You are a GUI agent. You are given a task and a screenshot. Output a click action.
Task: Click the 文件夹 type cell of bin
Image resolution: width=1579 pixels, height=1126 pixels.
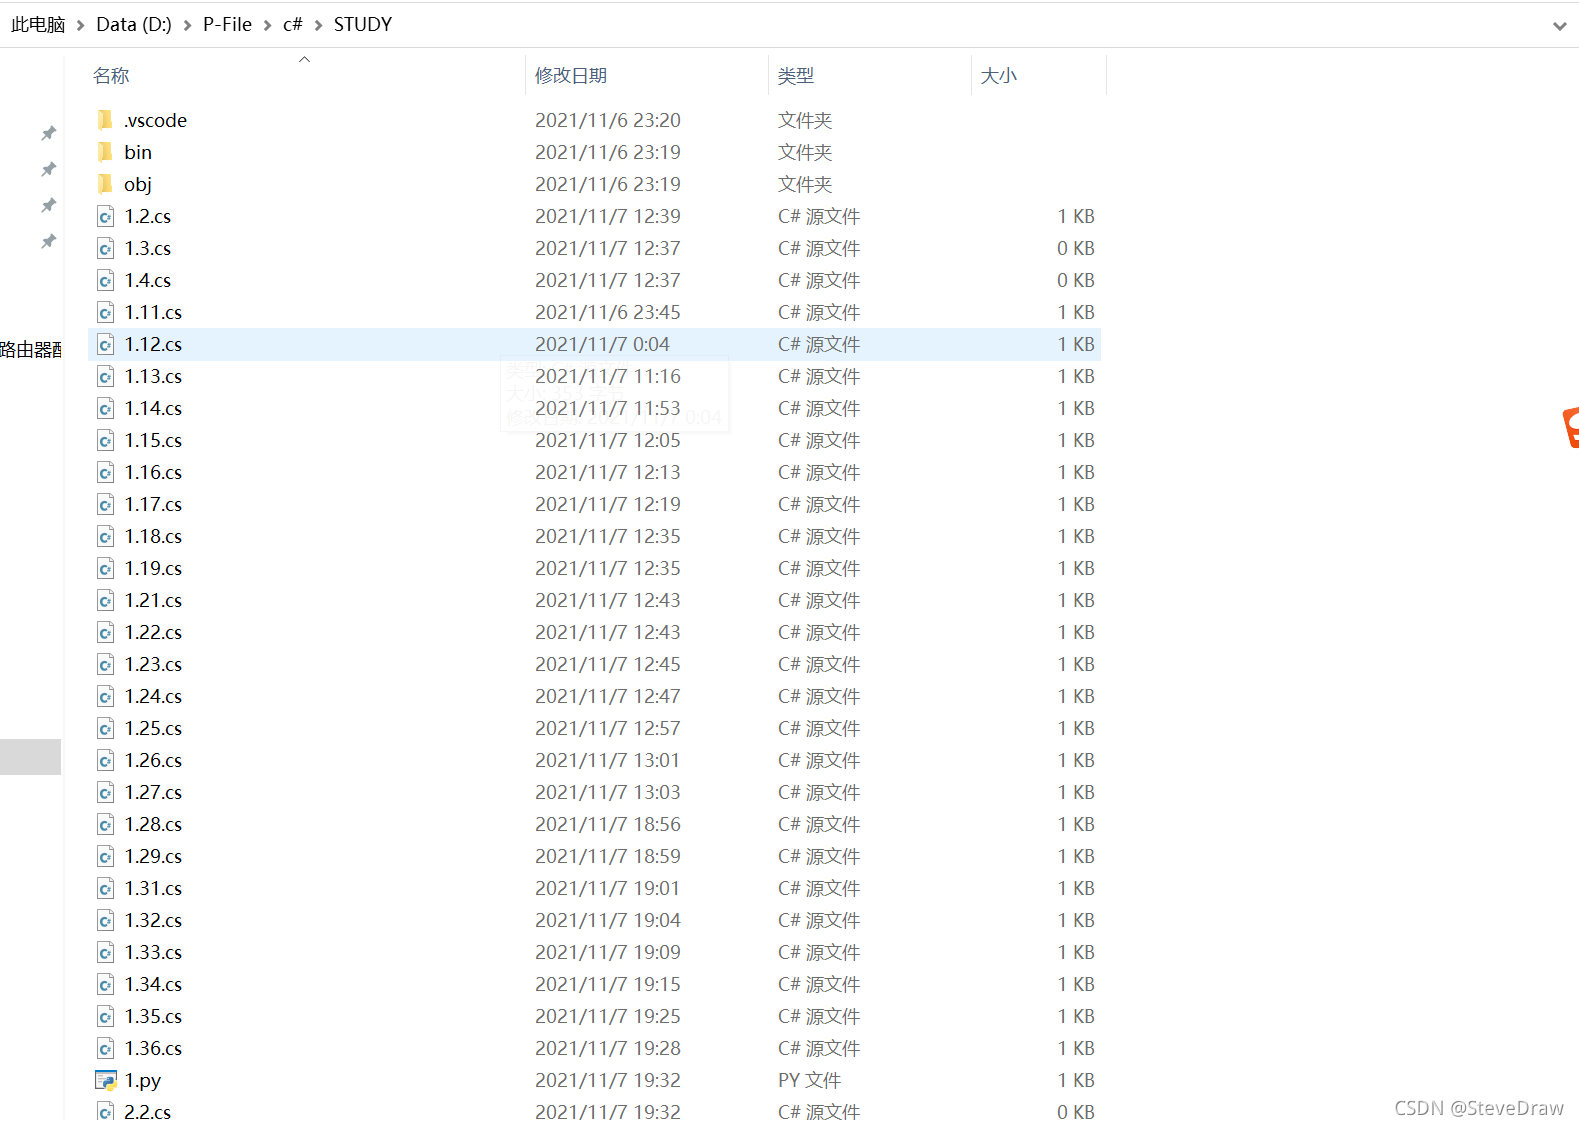pyautogui.click(x=805, y=152)
